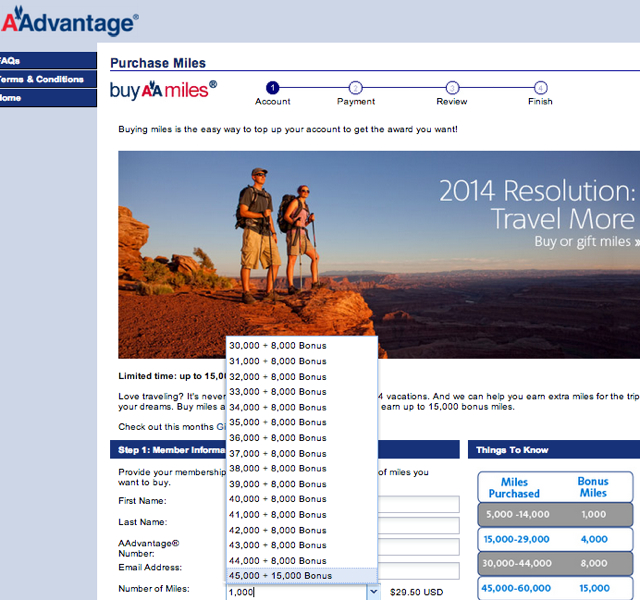640x600 pixels.
Task: Choose 35,000 + 8,000 Bonus option
Action: pyautogui.click(x=302, y=422)
